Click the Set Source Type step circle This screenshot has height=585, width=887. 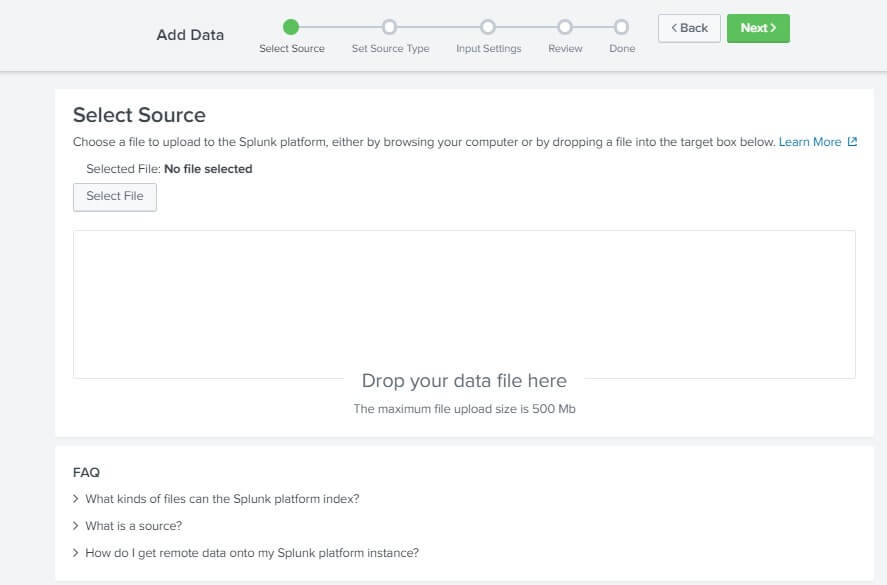[x=389, y=27]
